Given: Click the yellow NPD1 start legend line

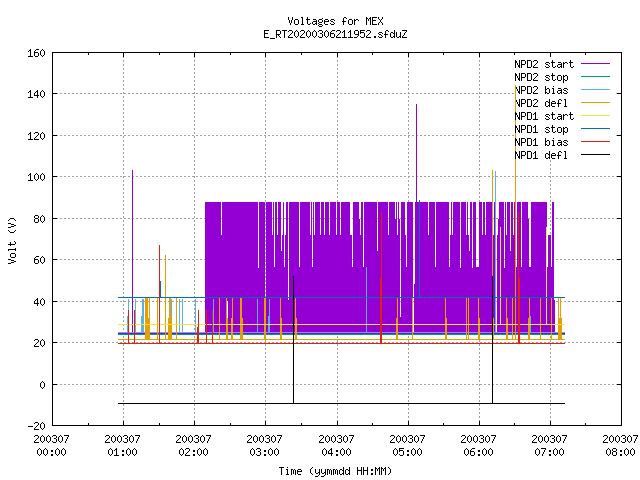Looking at the screenshot, I should [x=596, y=116].
